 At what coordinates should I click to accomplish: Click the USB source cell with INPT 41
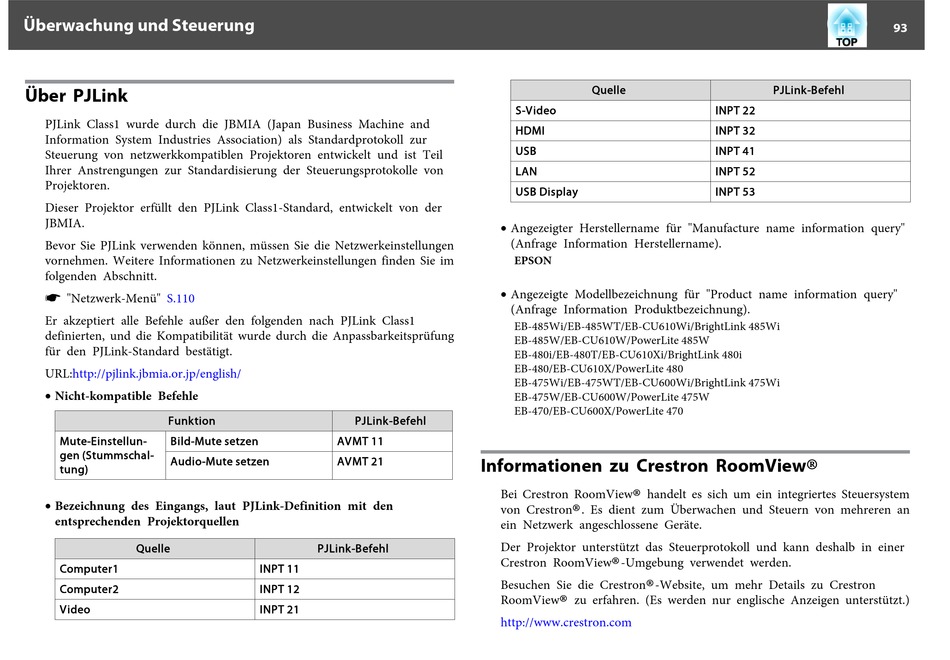(610, 151)
